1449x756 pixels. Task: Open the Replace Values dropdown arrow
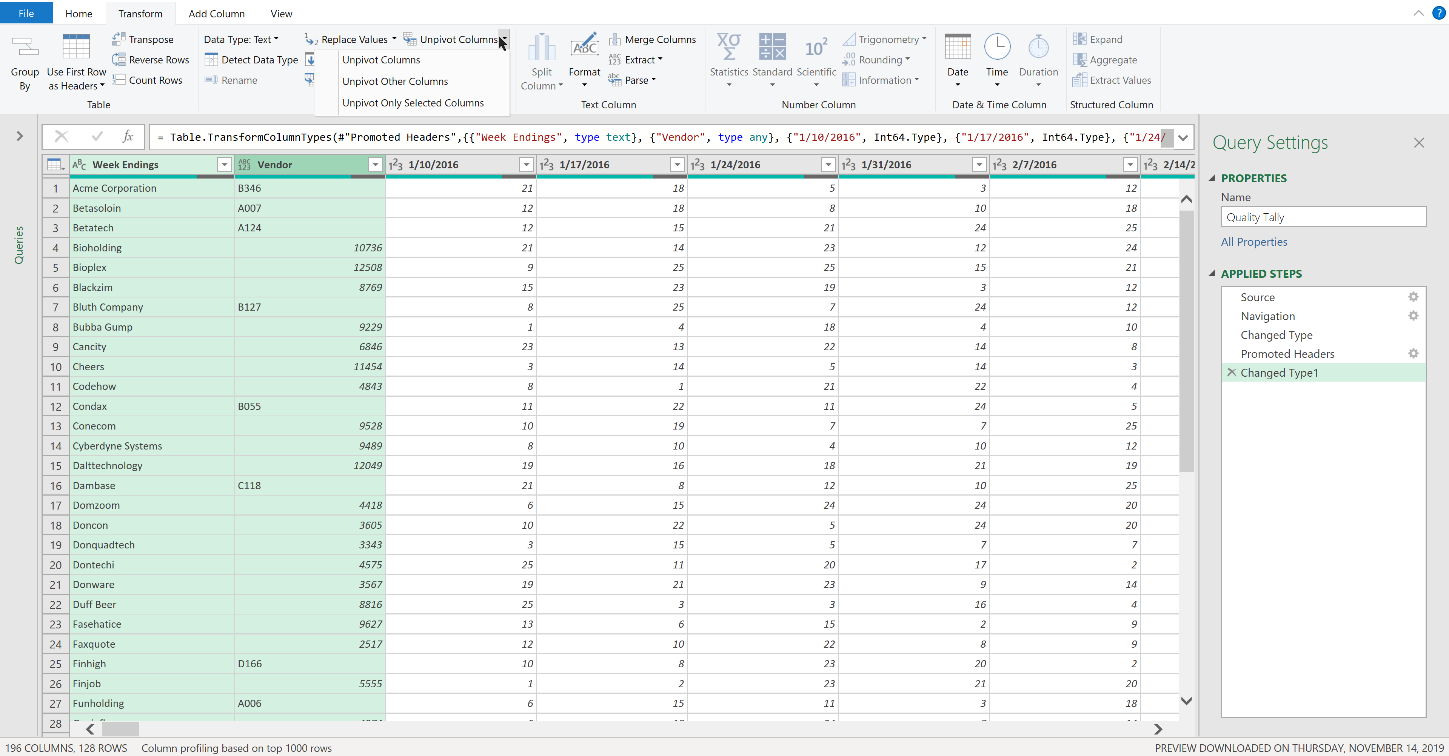pos(394,40)
